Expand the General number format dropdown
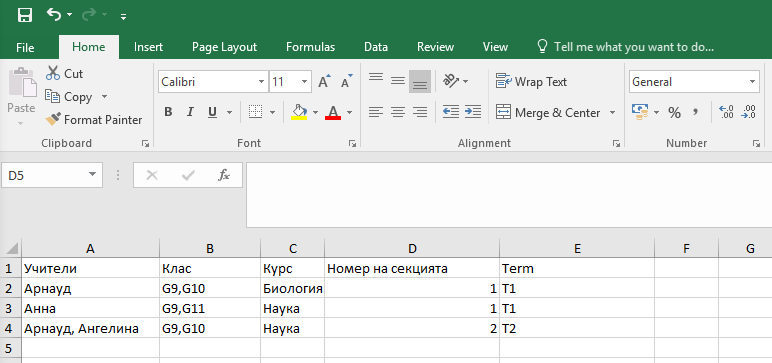 (x=753, y=82)
